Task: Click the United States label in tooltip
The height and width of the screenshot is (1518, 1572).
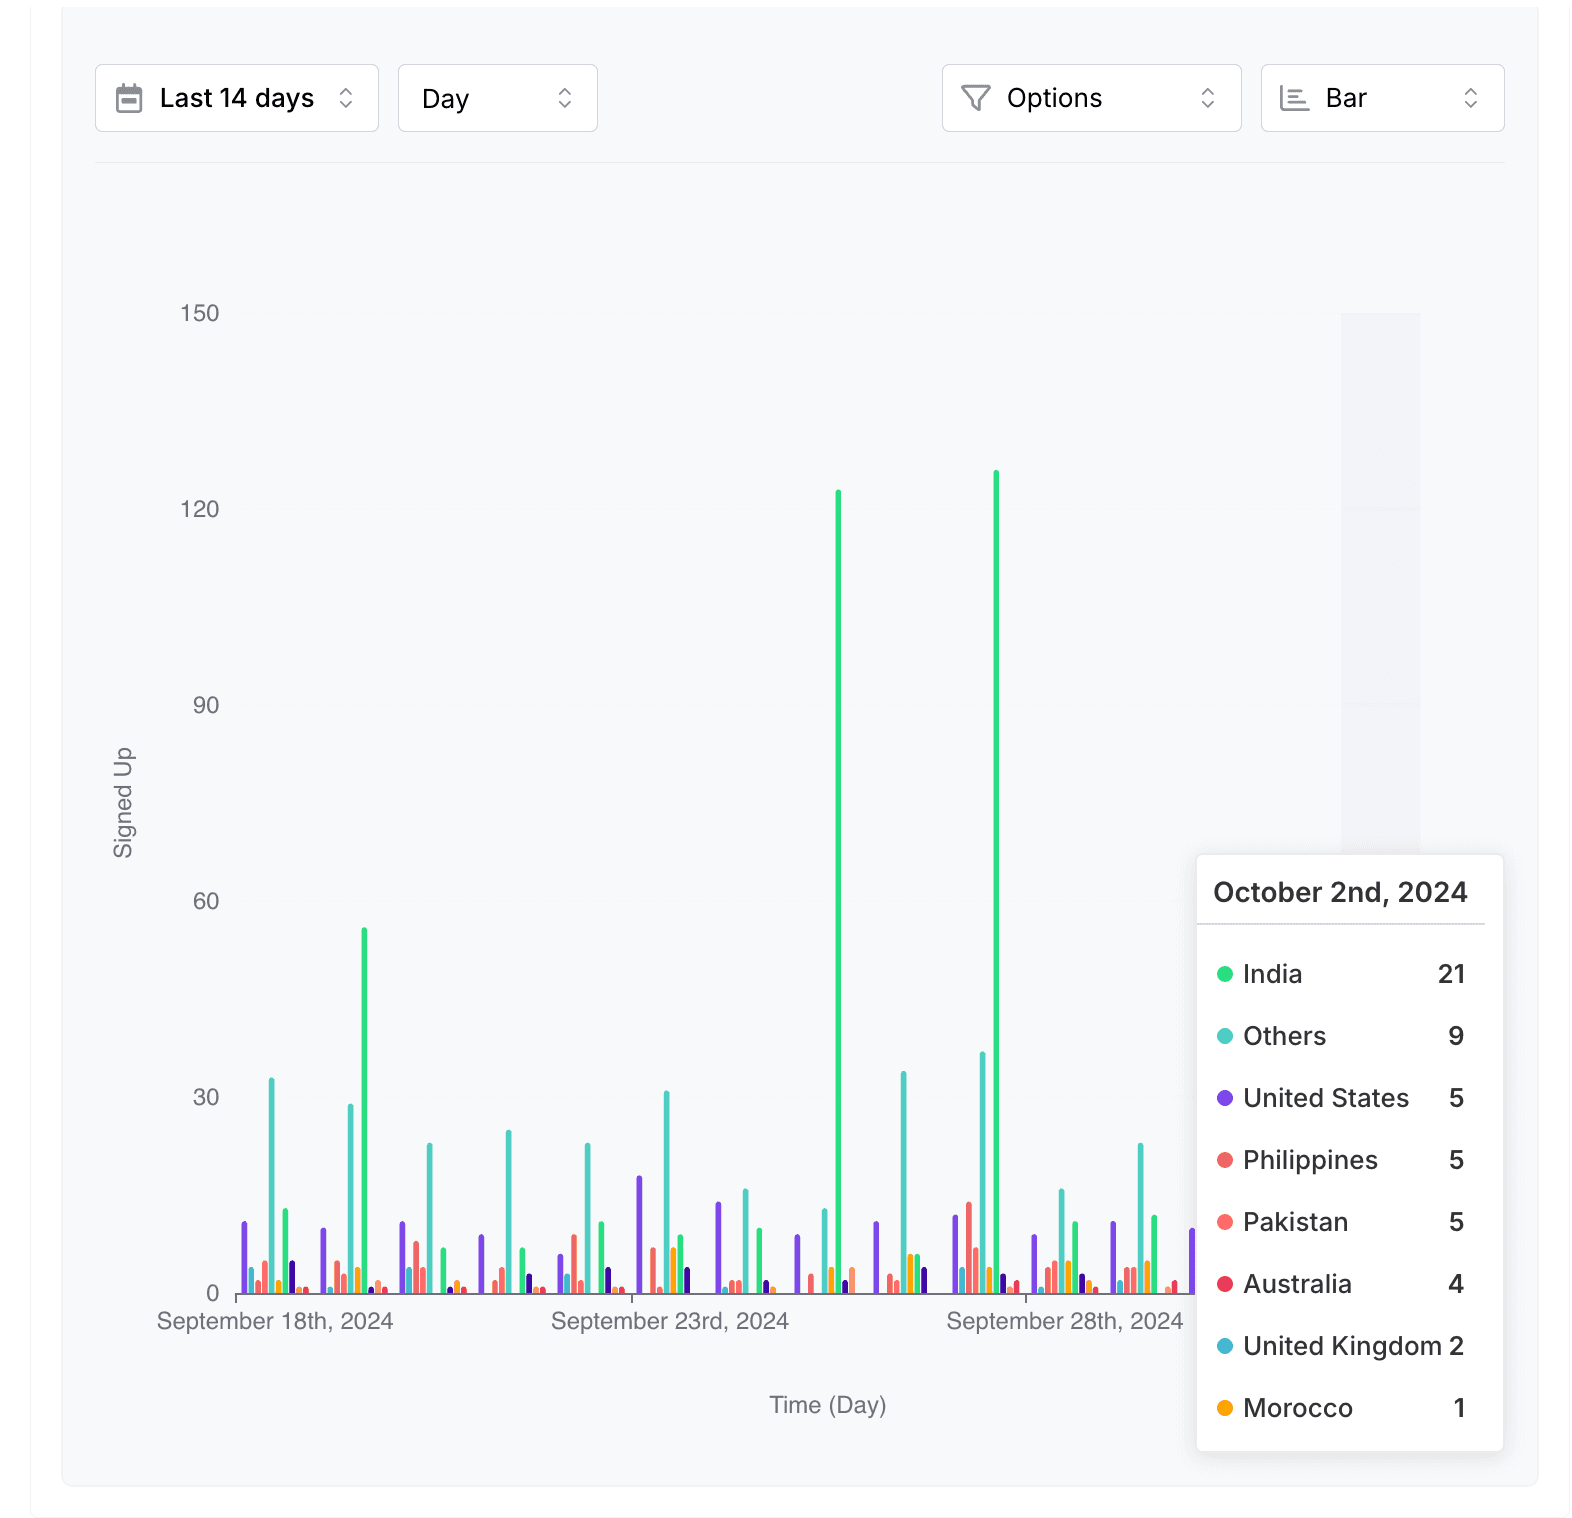Action: 1326,1098
